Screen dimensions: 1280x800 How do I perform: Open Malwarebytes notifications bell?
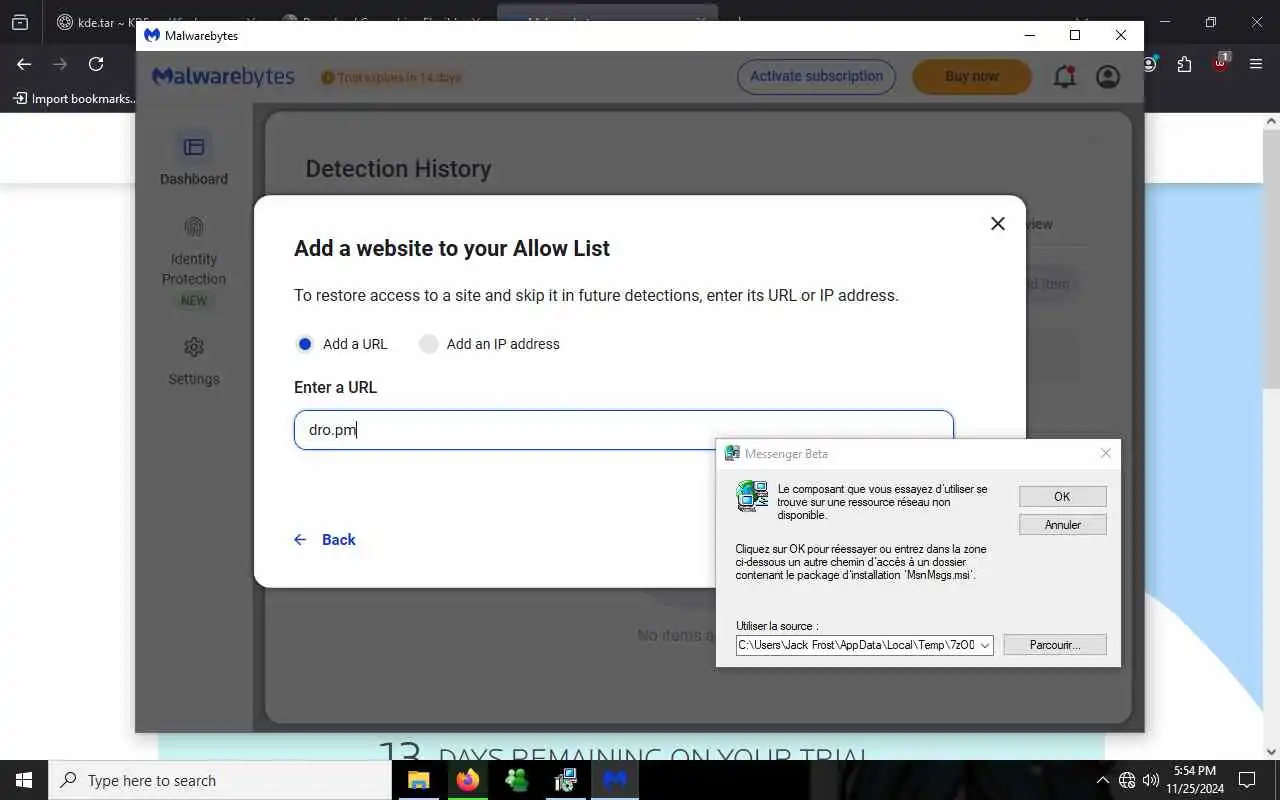(x=1065, y=76)
